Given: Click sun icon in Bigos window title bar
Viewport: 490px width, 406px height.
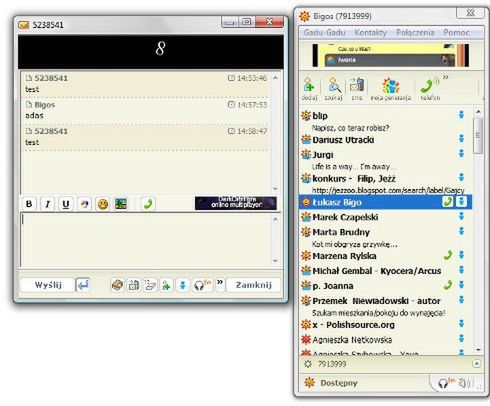Looking at the screenshot, I should coord(304,16).
